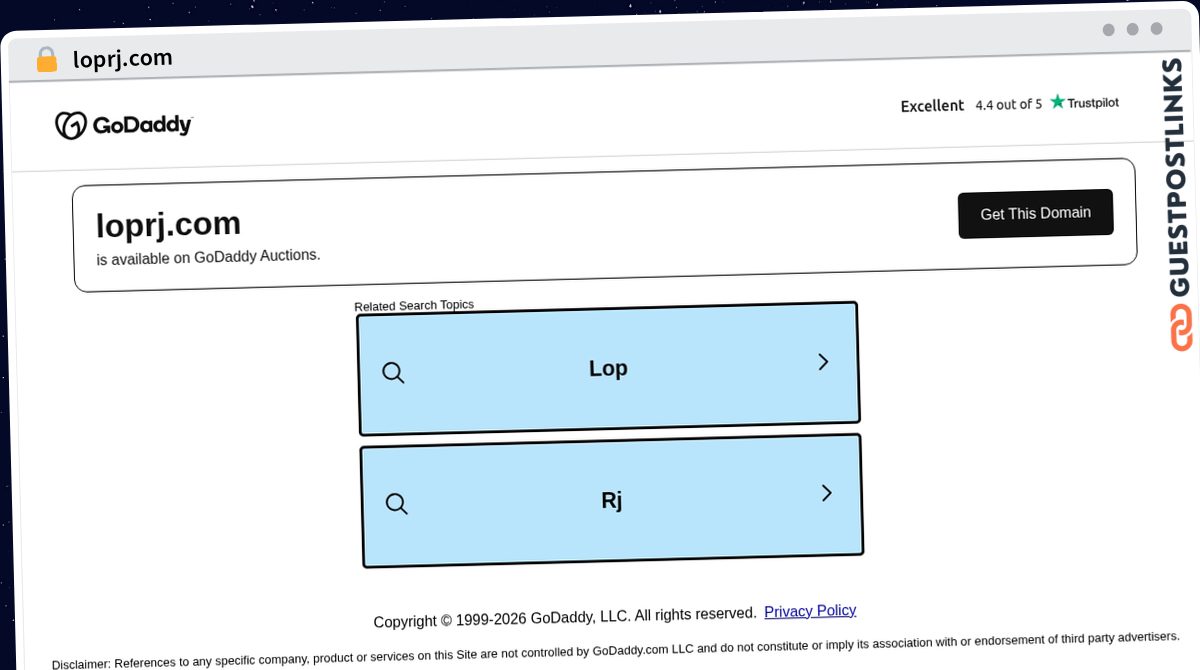Image resolution: width=1200 pixels, height=670 pixels.
Task: Click the 'Excellent' rating label
Action: pos(932,106)
